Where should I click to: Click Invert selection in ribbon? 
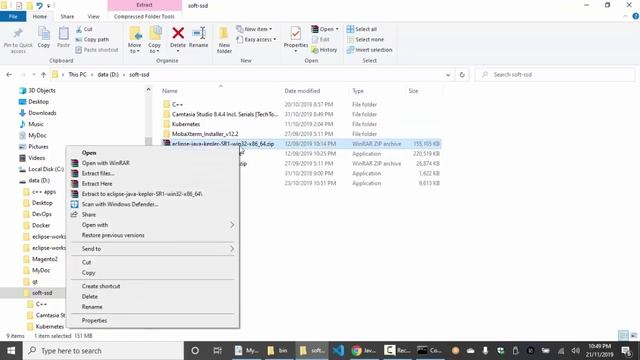[x=369, y=50]
